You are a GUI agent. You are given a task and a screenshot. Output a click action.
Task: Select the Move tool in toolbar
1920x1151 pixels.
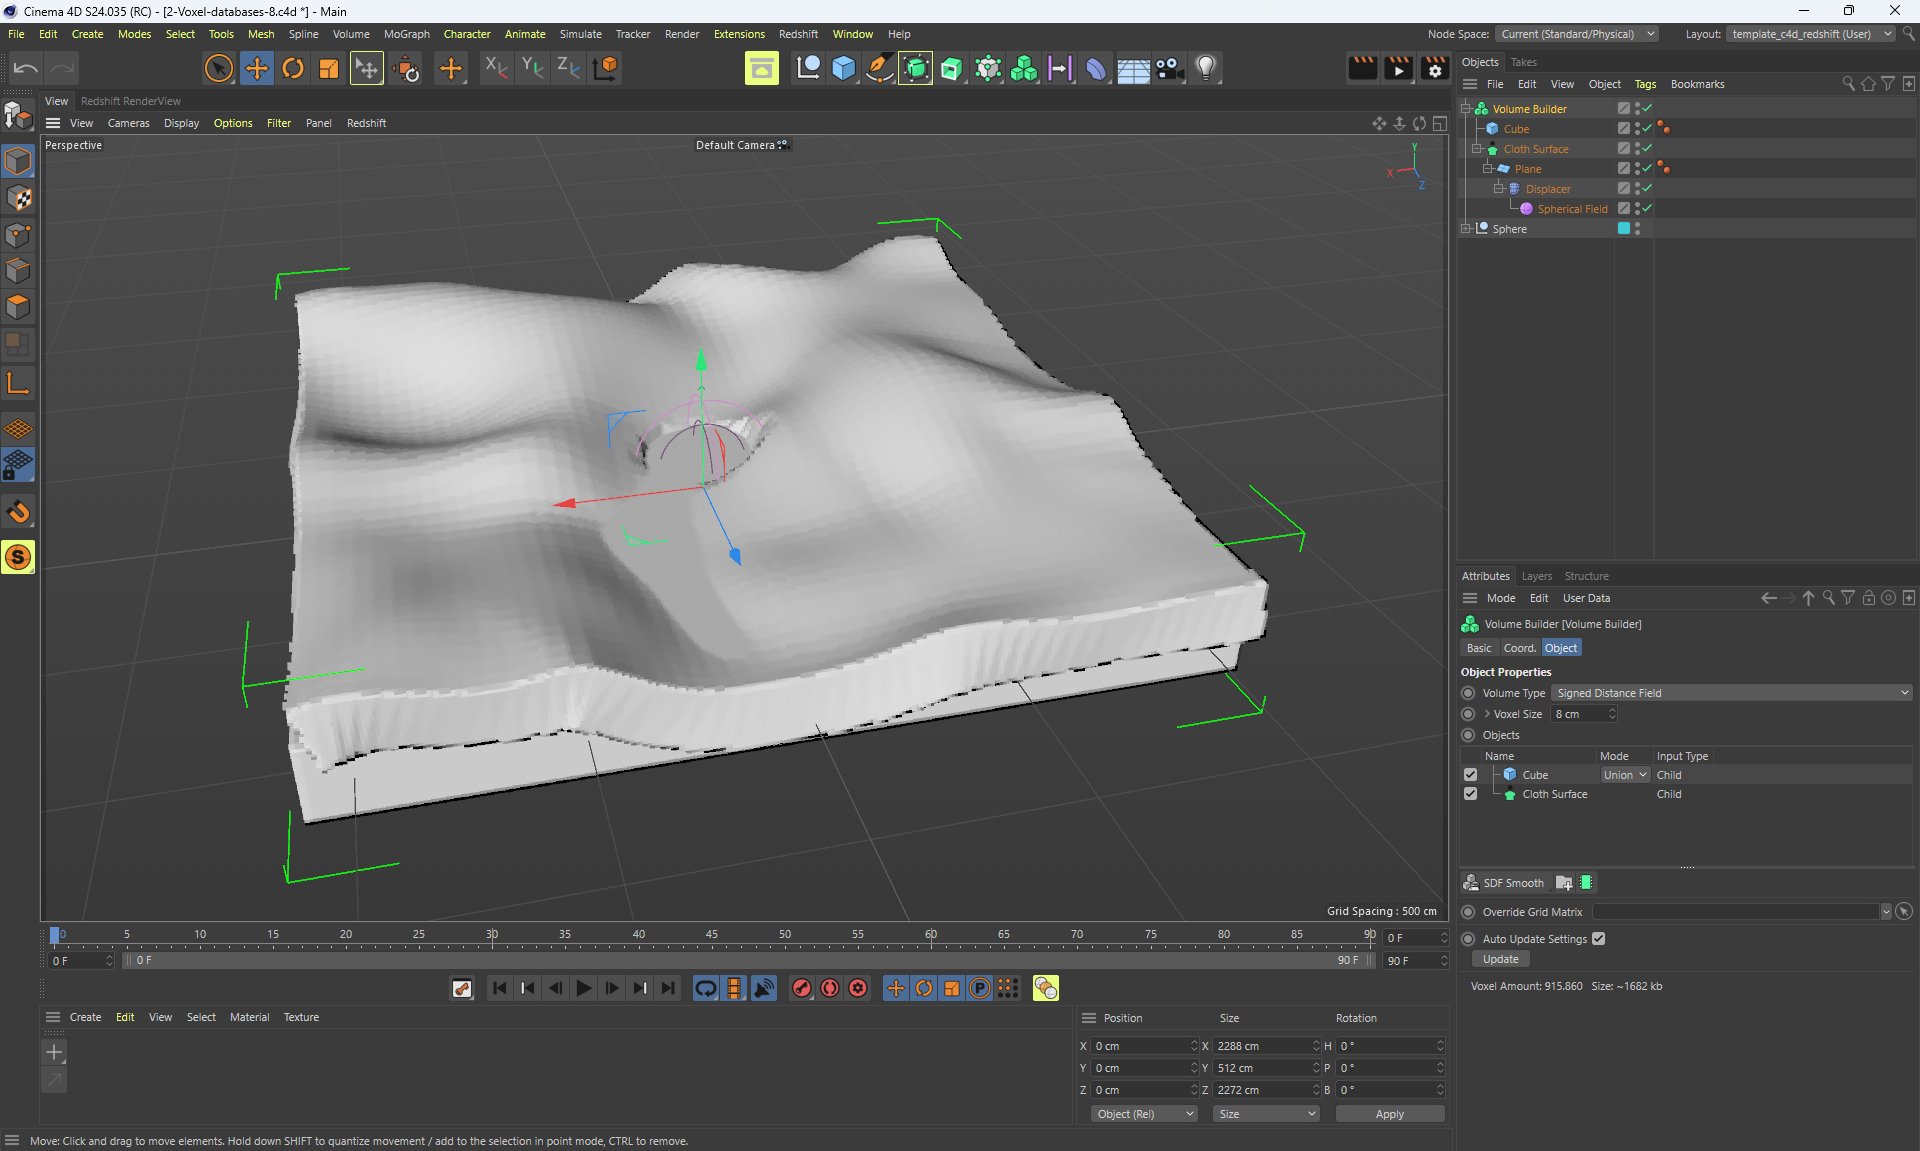pyautogui.click(x=257, y=68)
